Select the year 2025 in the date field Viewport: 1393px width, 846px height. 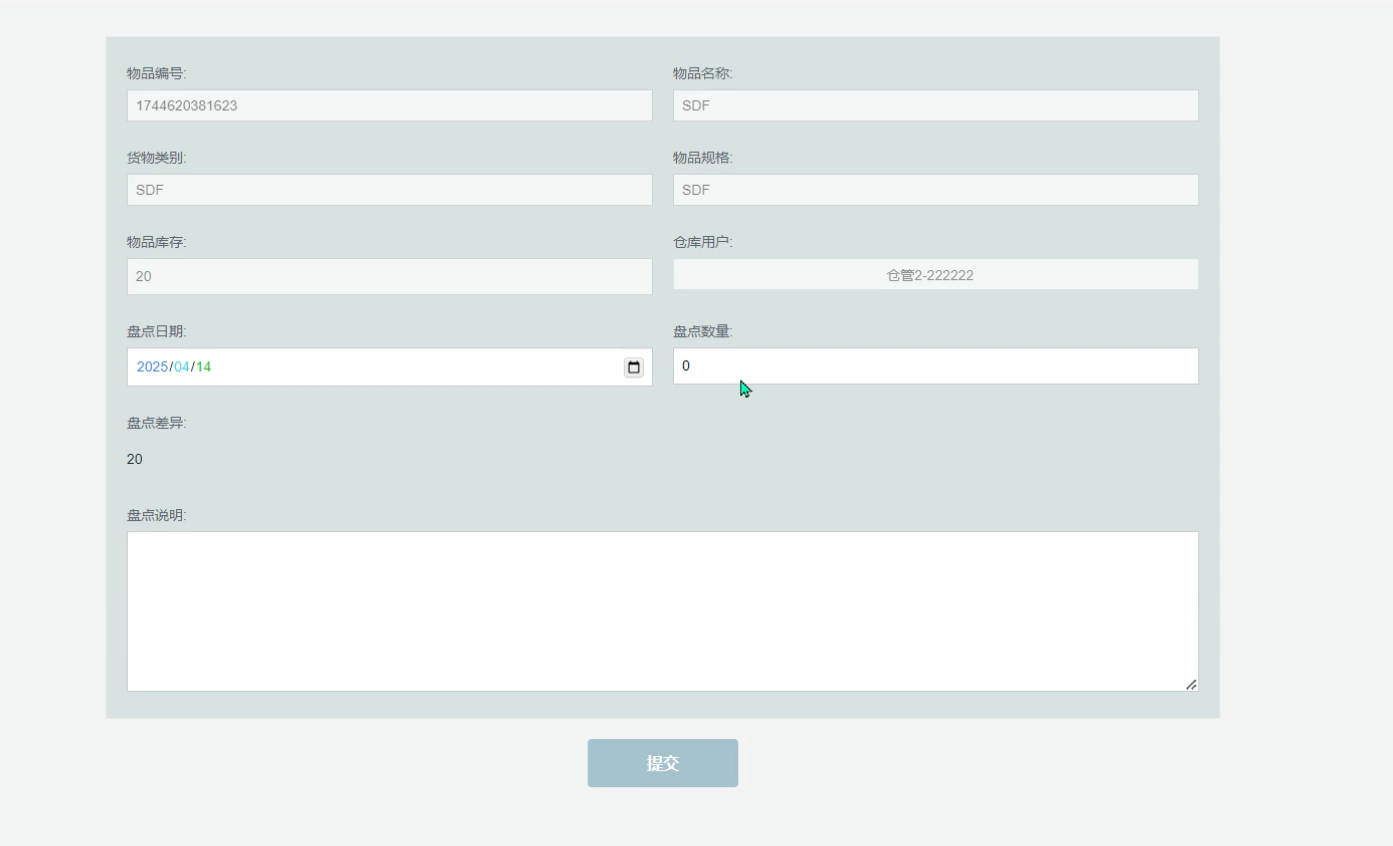(152, 367)
